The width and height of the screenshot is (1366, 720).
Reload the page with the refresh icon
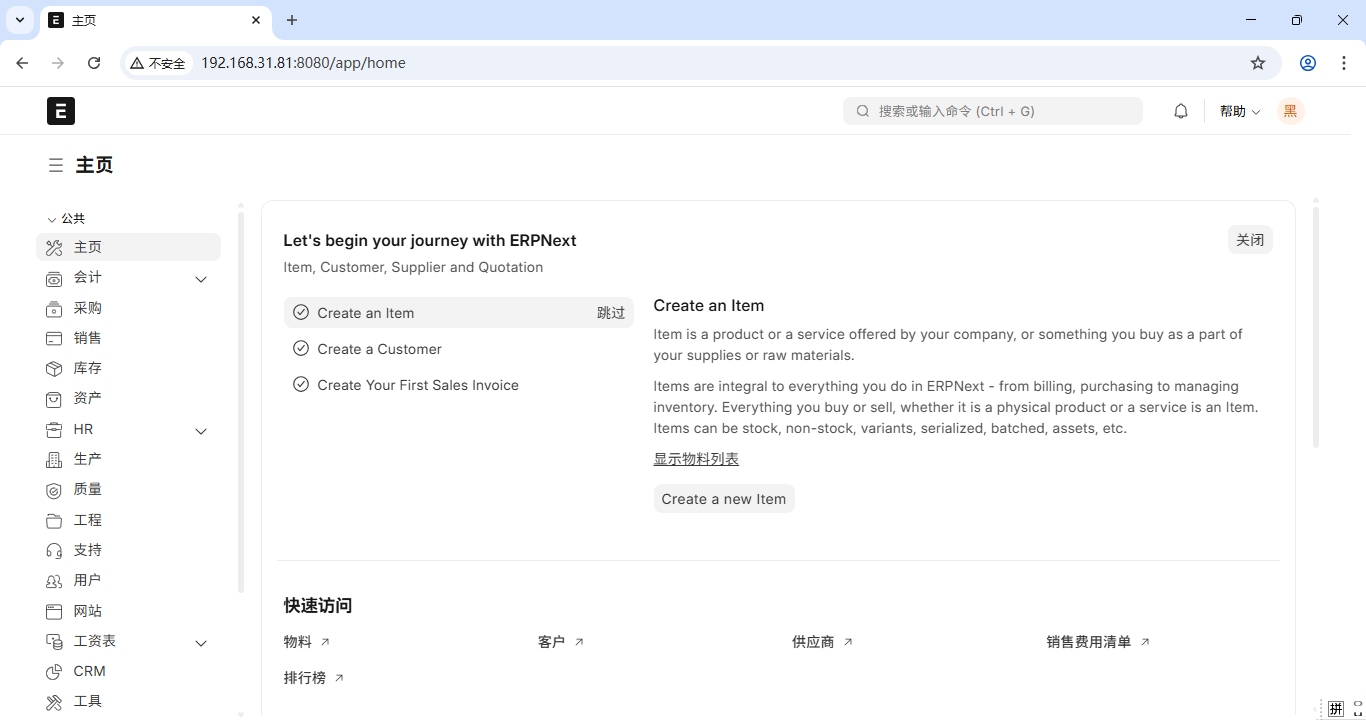94,63
